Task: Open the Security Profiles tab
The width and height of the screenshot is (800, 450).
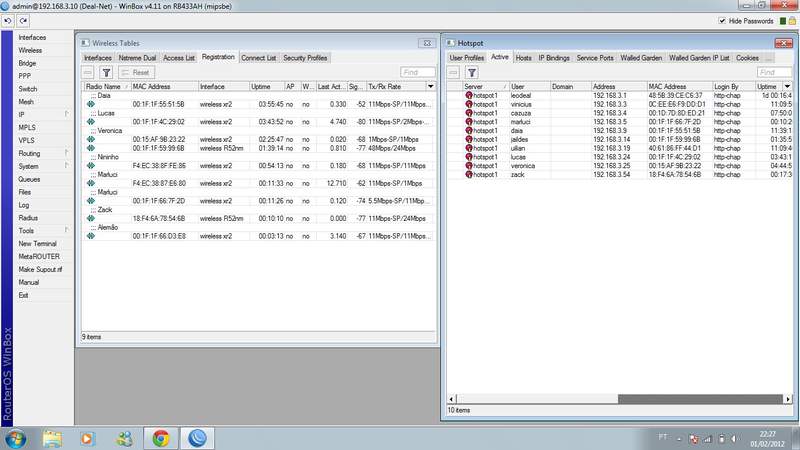Action: 305,58
